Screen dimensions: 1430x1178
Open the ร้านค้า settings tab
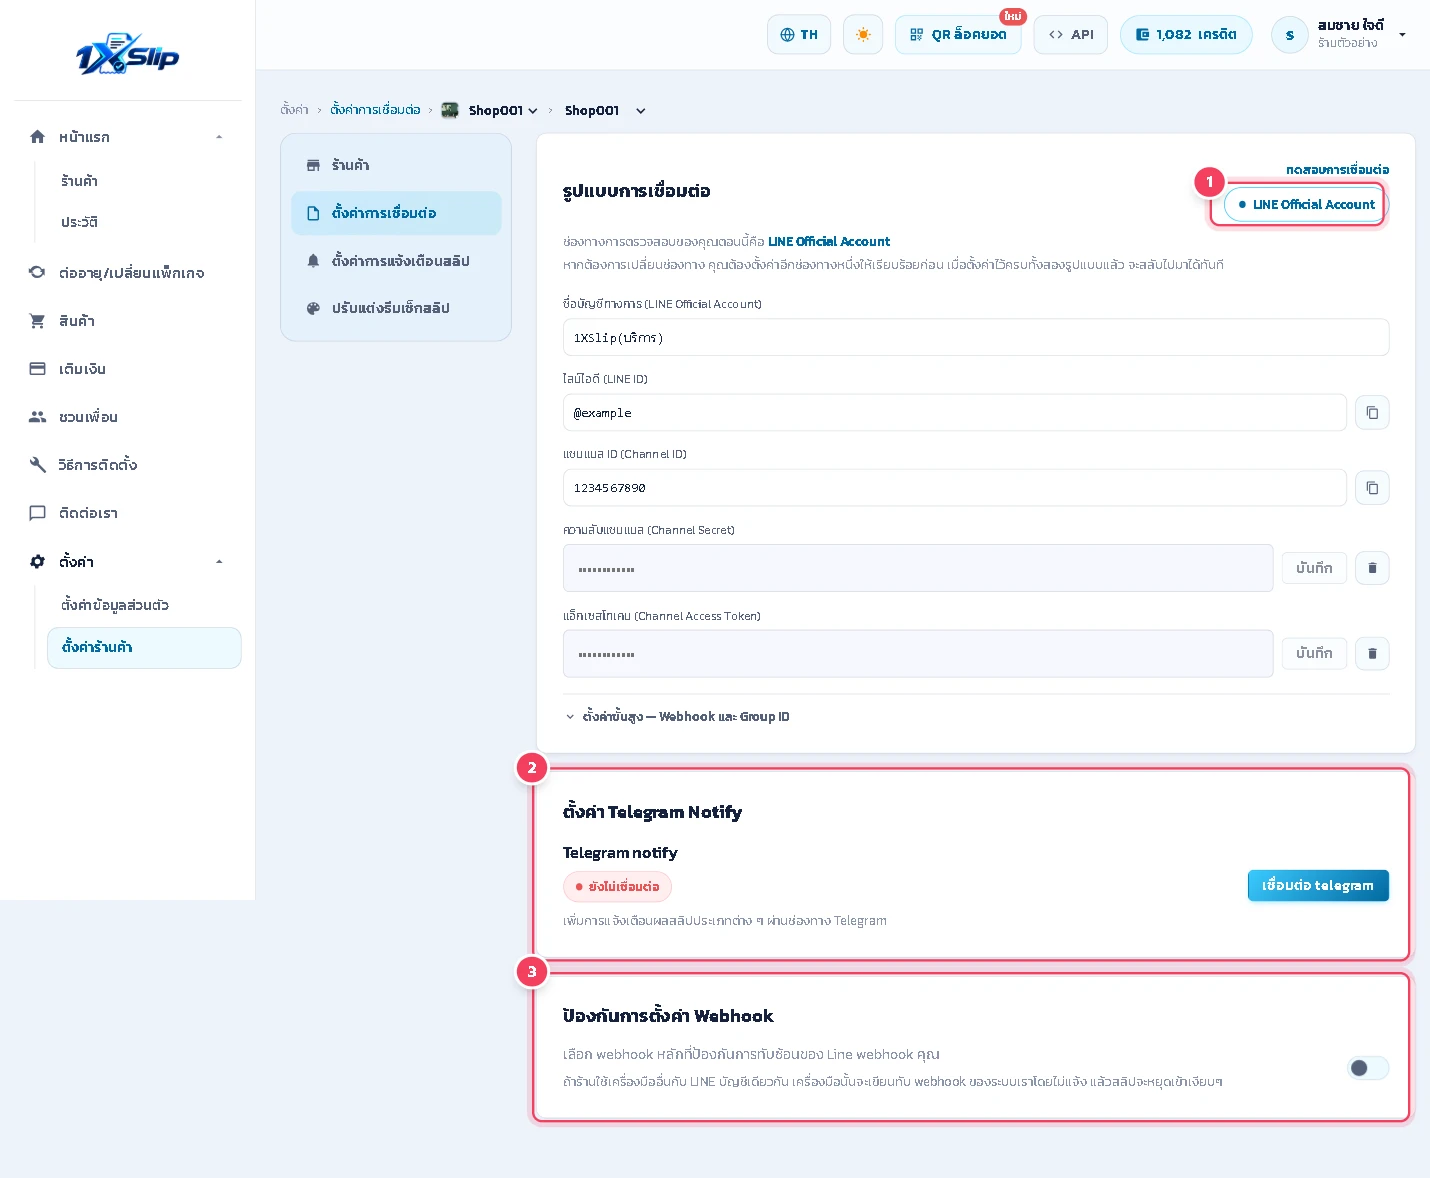pyautogui.click(x=396, y=165)
